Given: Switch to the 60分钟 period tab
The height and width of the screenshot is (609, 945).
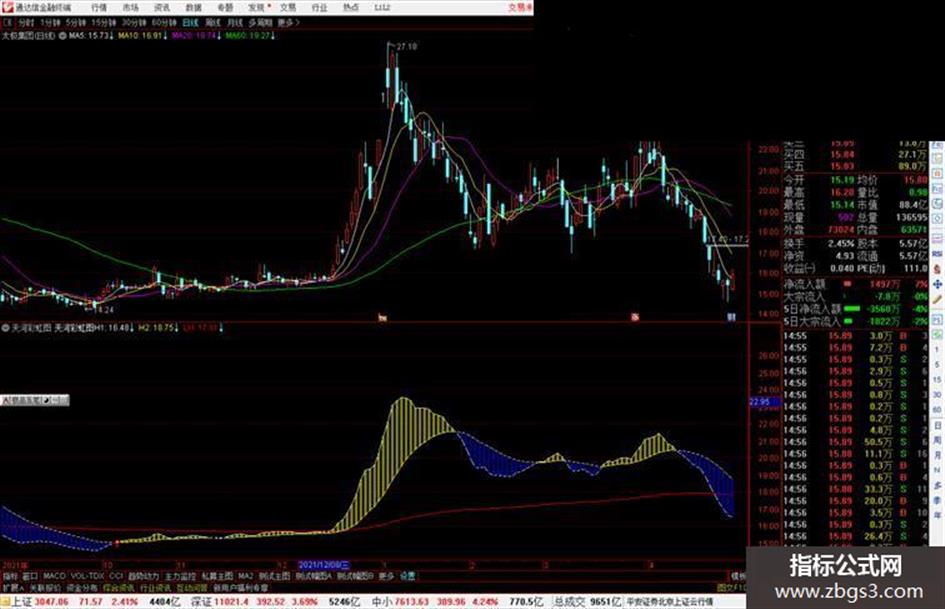Looking at the screenshot, I should pos(163,22).
